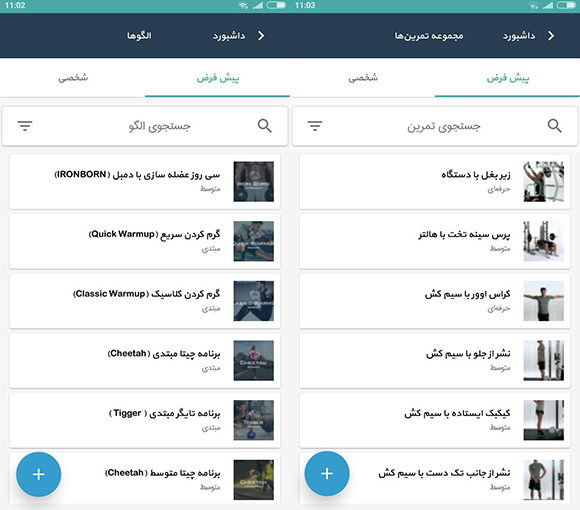The height and width of the screenshot is (510, 580).
Task: Open داشبورد link in الگوها header
Action: [x=229, y=36]
